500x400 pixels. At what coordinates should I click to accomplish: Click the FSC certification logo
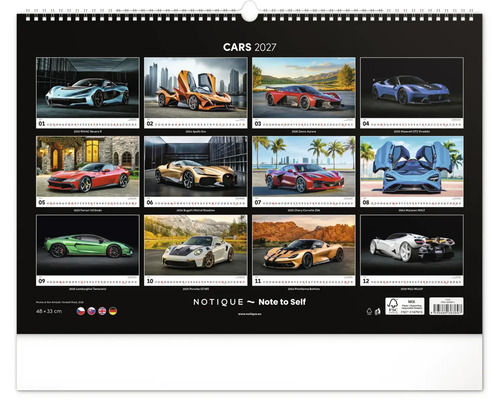tap(405, 306)
